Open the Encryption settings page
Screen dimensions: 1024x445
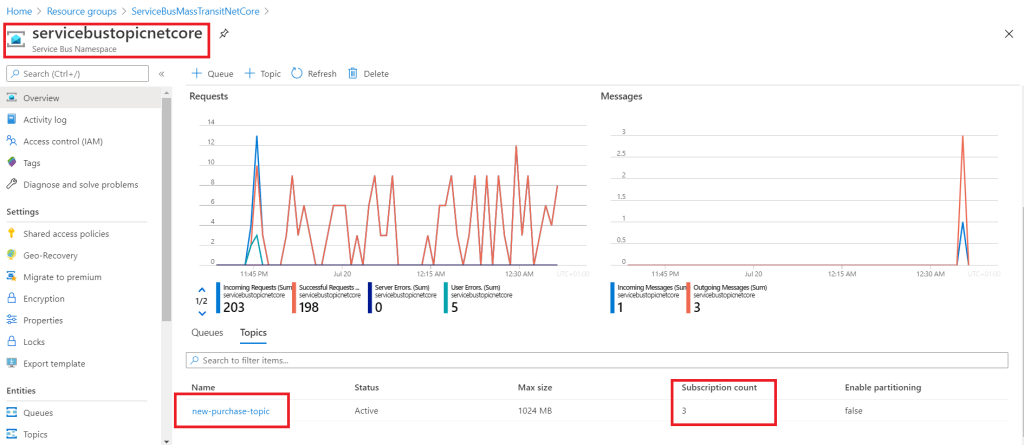point(43,299)
